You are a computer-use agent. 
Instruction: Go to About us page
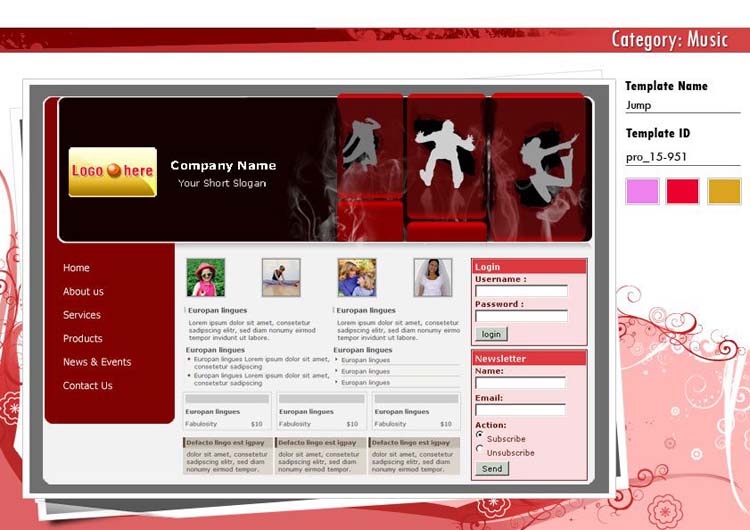point(83,292)
